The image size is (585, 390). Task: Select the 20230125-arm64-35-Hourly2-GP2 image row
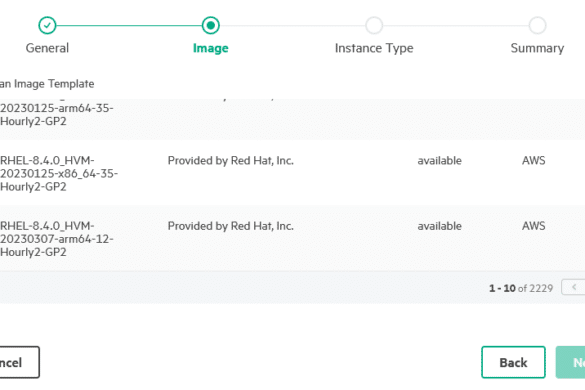292,119
